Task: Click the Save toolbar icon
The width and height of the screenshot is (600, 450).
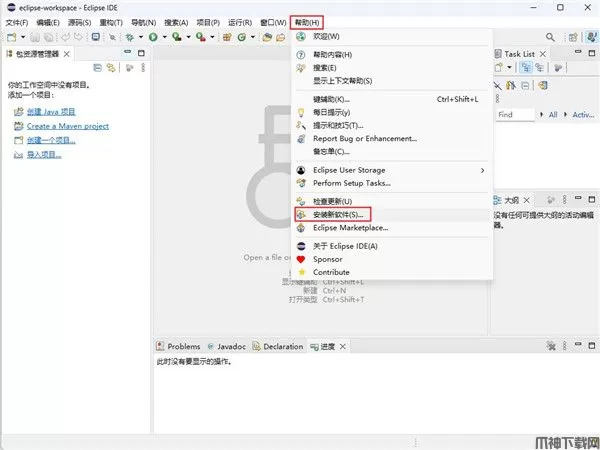Action: (x=35, y=37)
